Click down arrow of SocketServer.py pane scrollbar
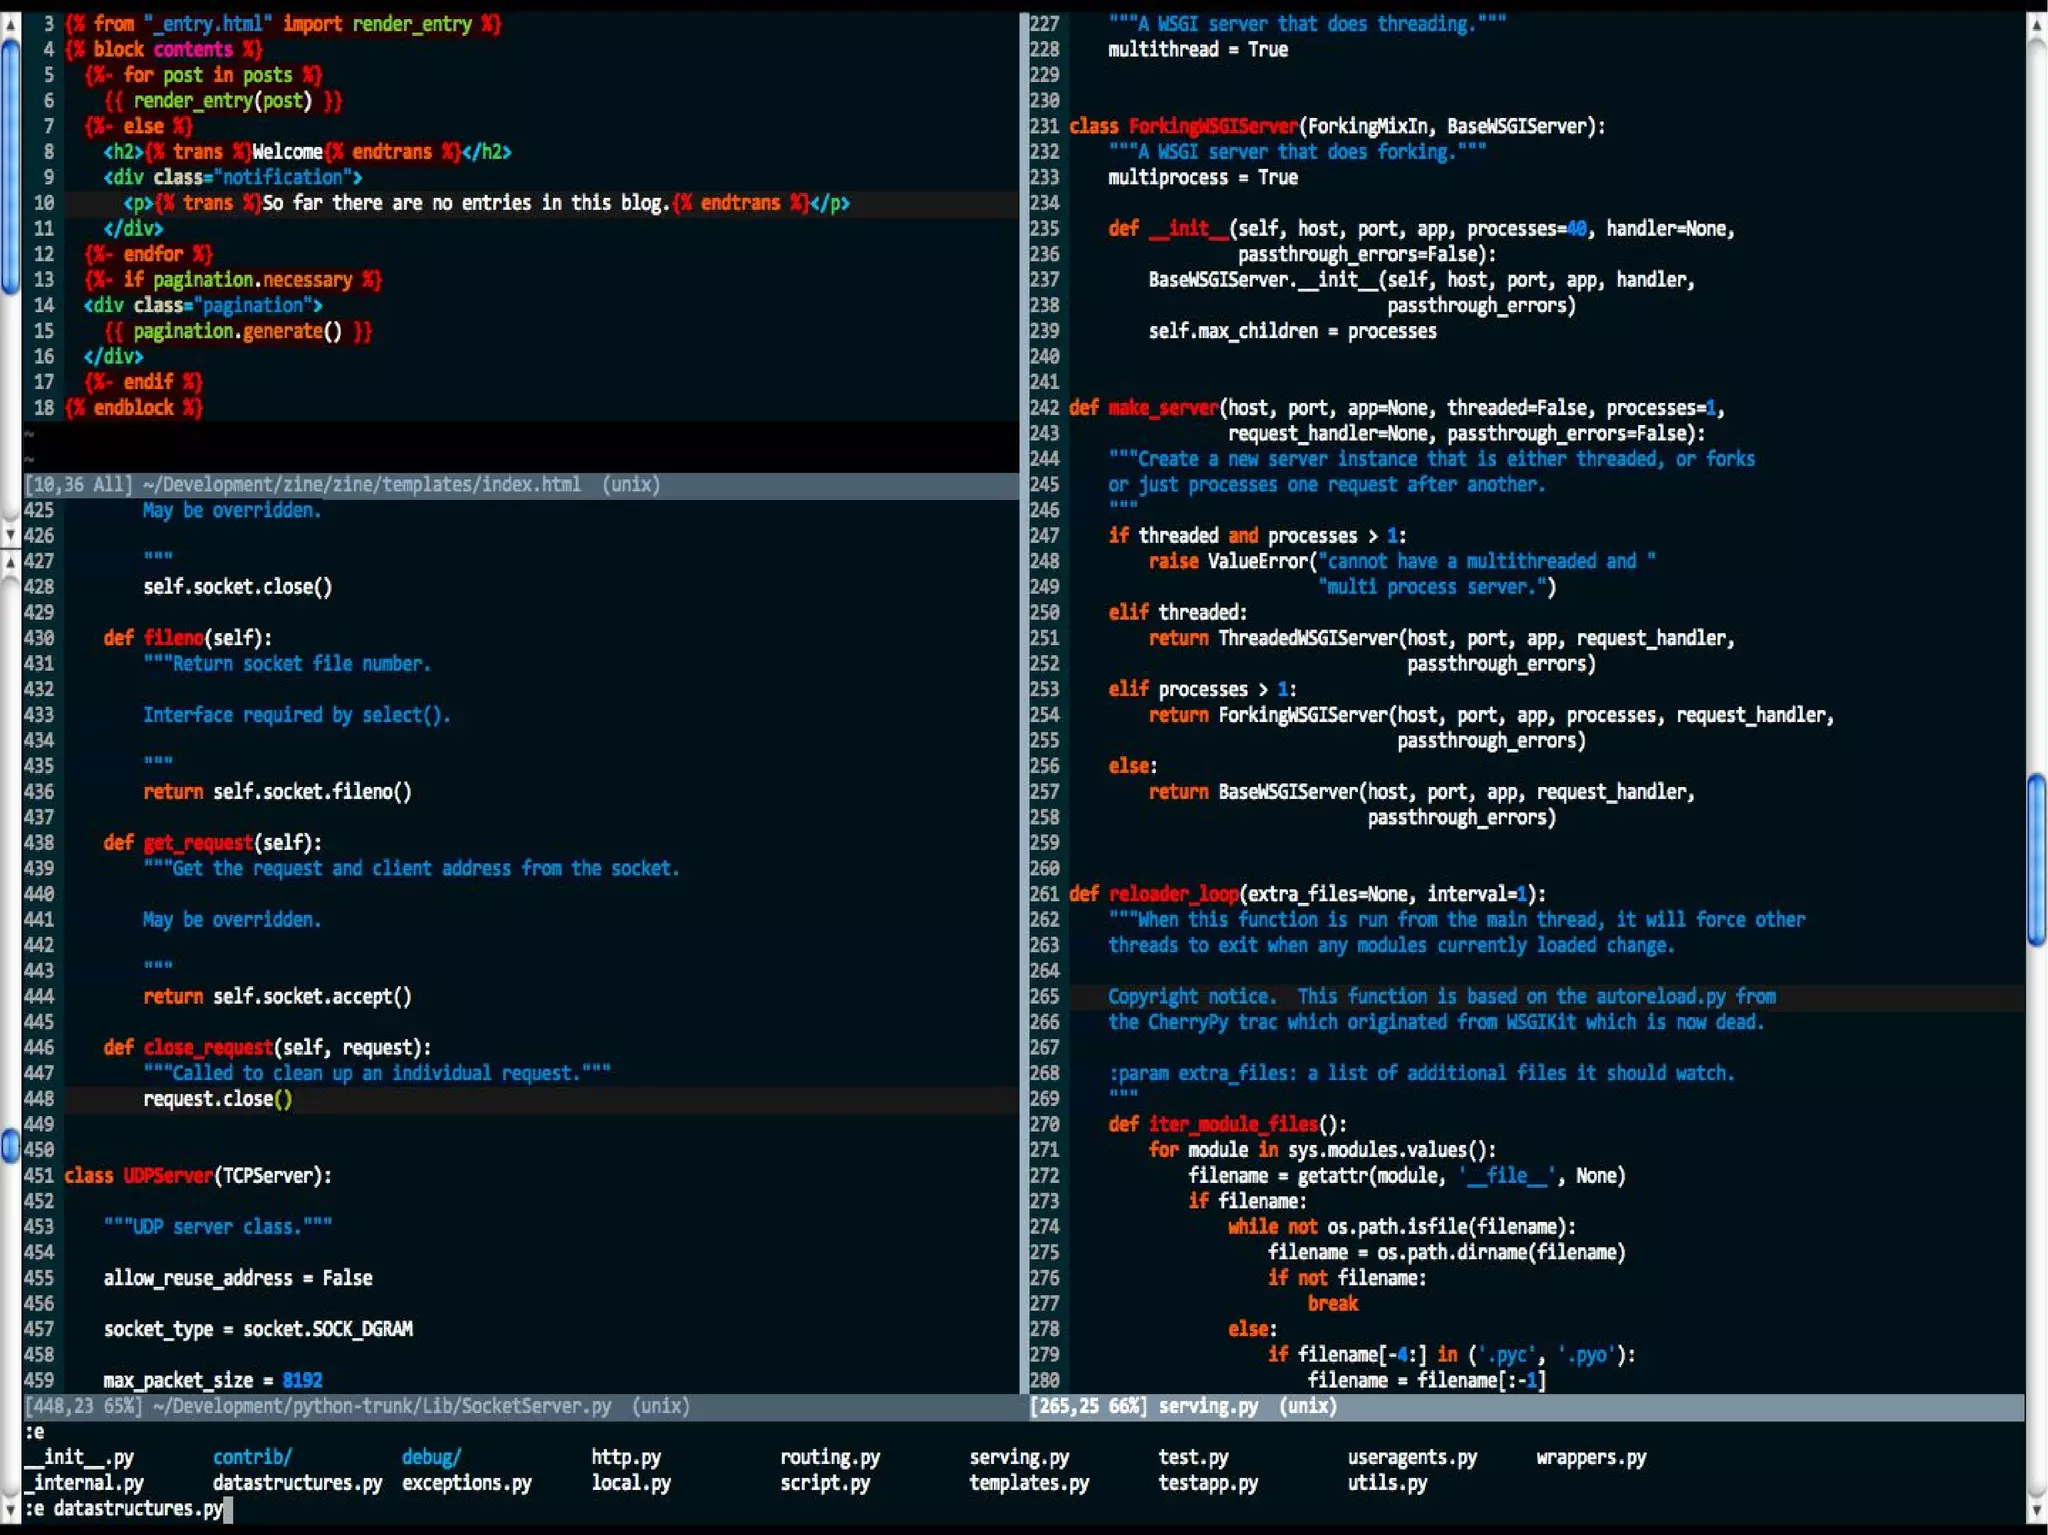The height and width of the screenshot is (1535, 2048). point(10,1508)
